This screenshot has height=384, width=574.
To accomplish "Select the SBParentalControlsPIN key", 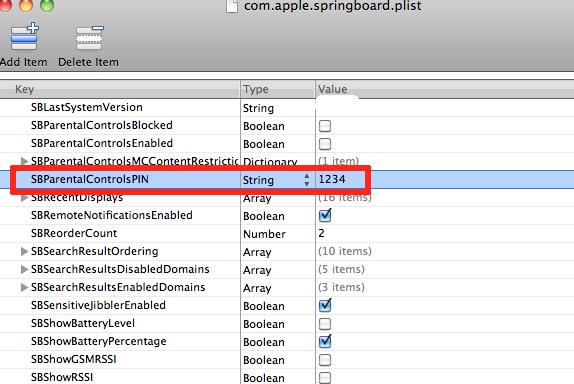I will coord(90,179).
